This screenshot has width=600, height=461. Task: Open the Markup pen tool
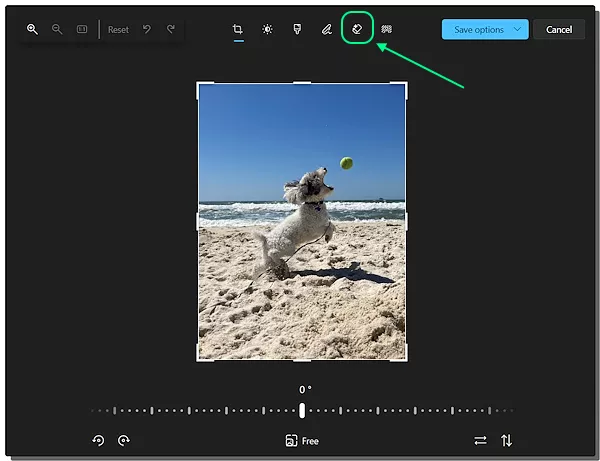tap(326, 29)
